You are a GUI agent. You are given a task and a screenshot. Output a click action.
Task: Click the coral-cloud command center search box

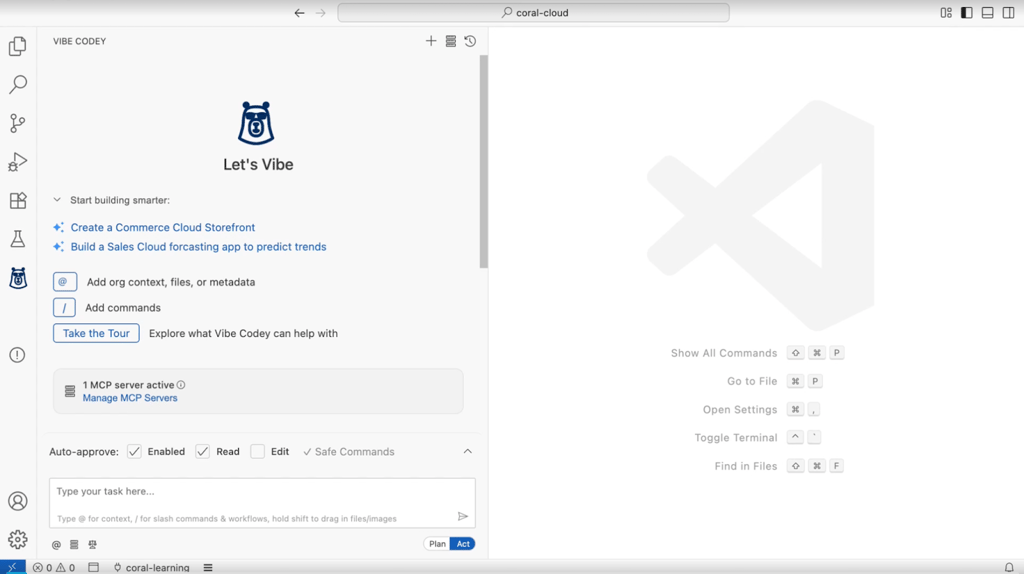point(534,13)
